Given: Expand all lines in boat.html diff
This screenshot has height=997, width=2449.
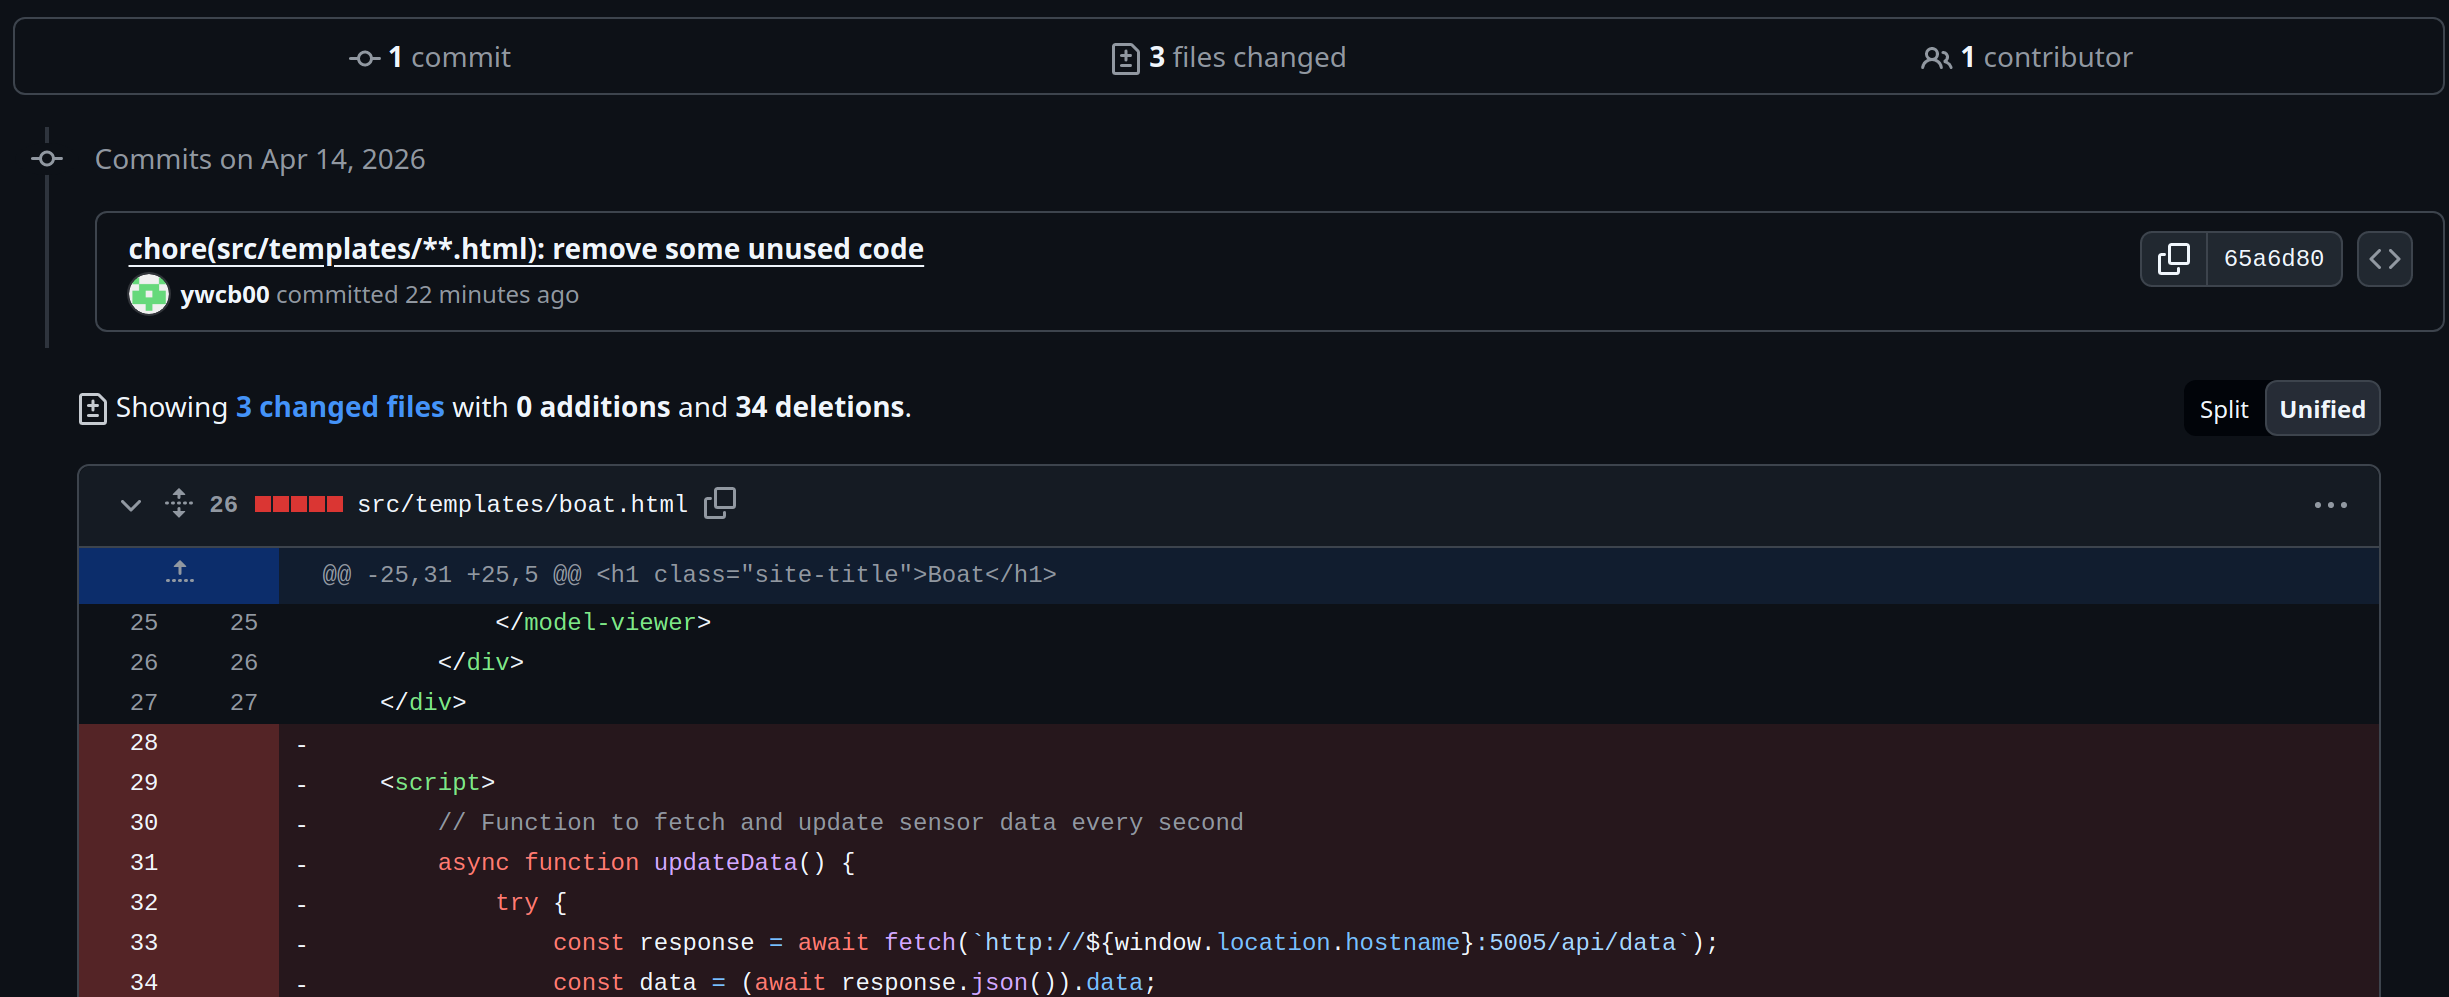Looking at the screenshot, I should 179,503.
